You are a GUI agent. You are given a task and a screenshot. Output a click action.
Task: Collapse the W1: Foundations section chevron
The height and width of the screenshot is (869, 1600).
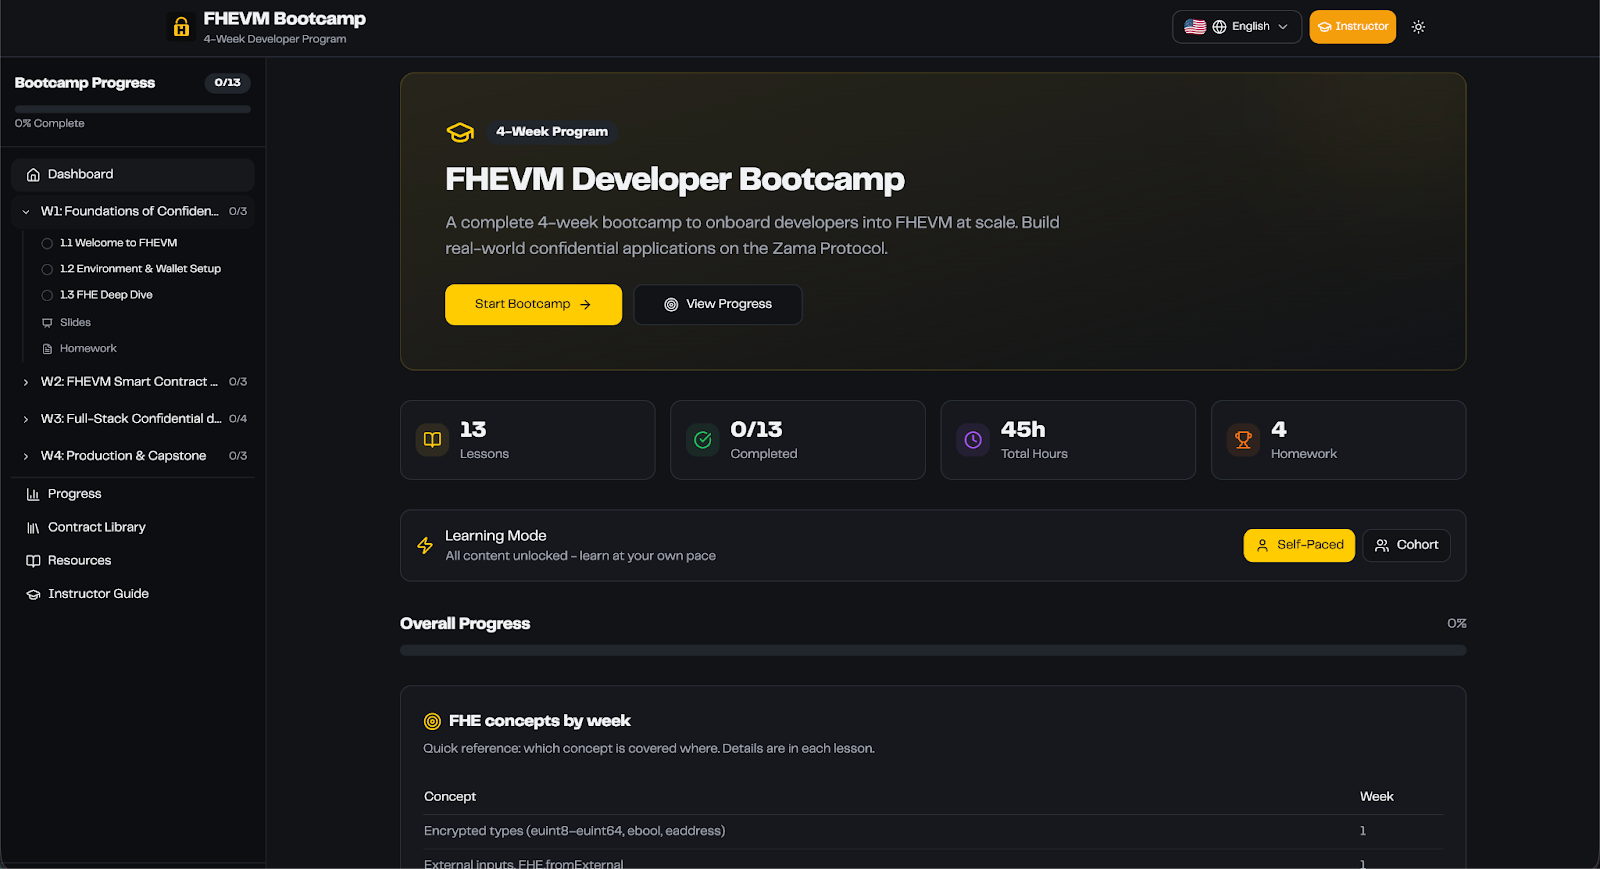tap(26, 212)
